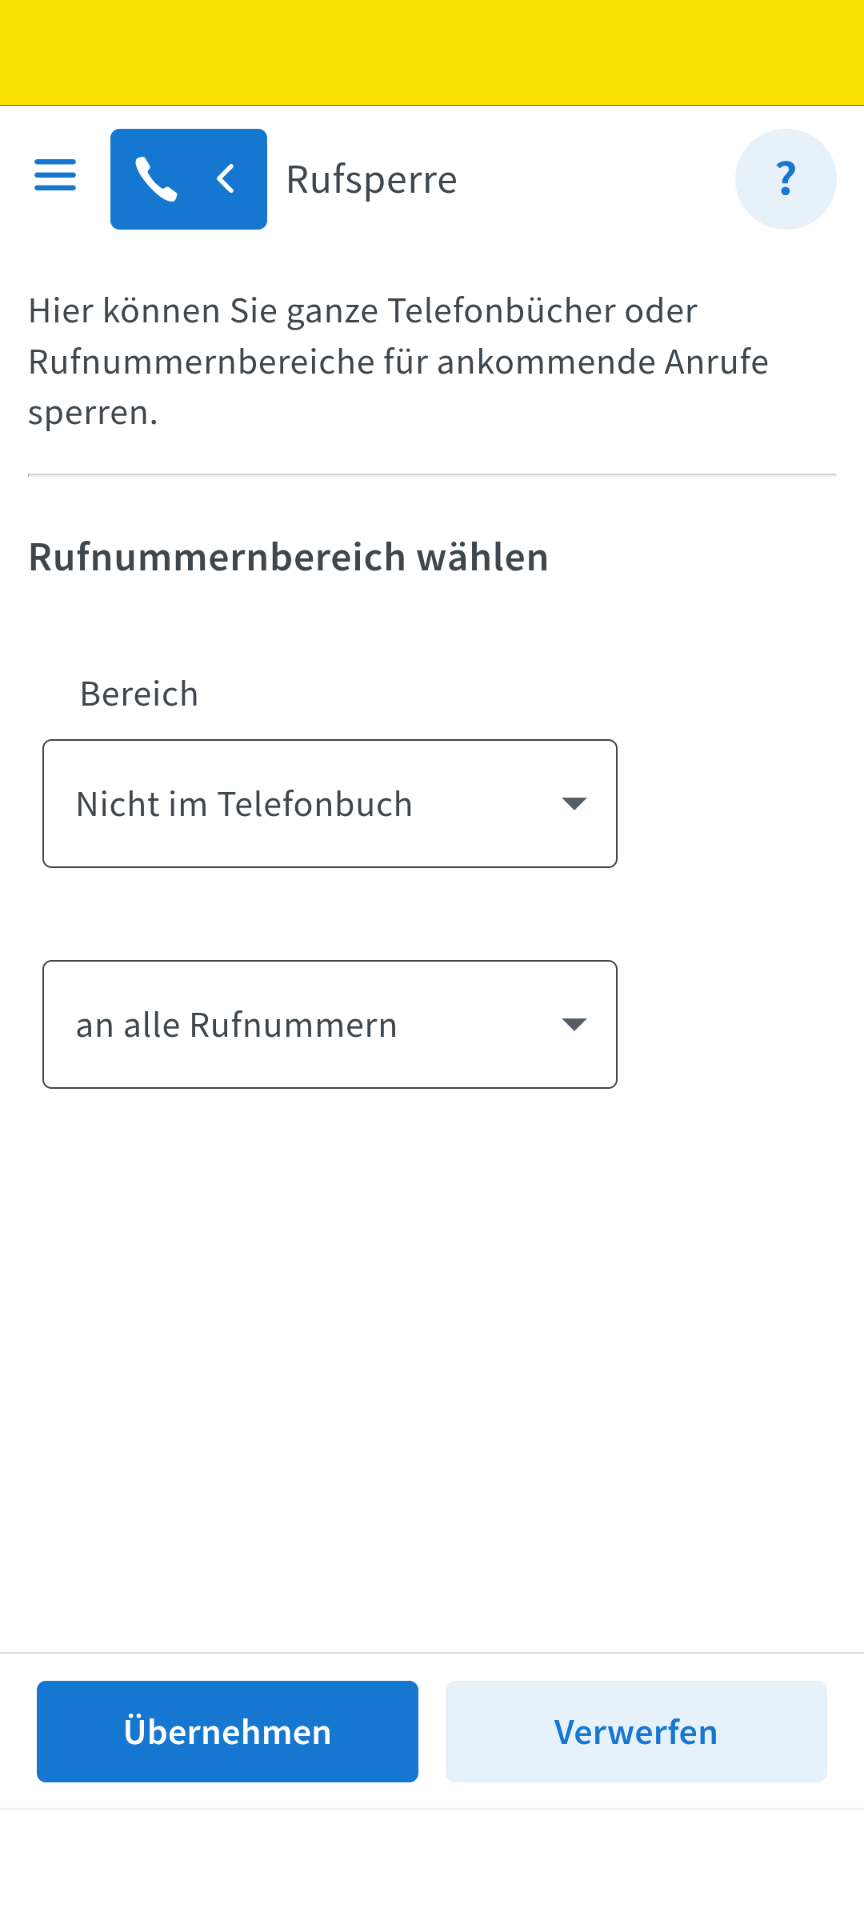The width and height of the screenshot is (864, 1920).
Task: Click the Rufsperre page title
Action: (x=371, y=180)
